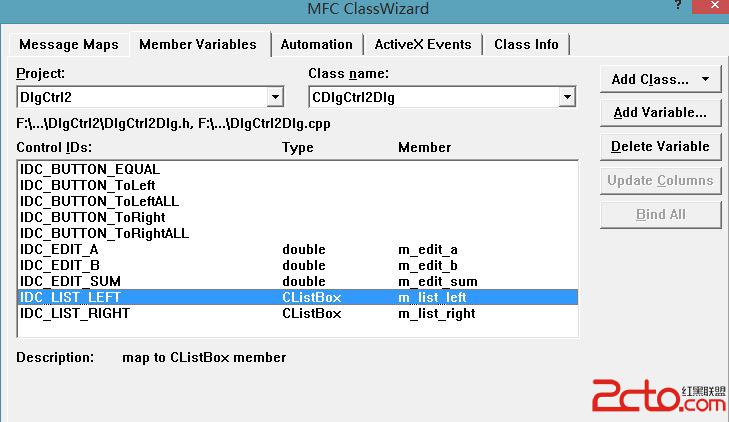
Task: Select the IDC_LIST_RIGHT control ID
Action: pos(75,313)
